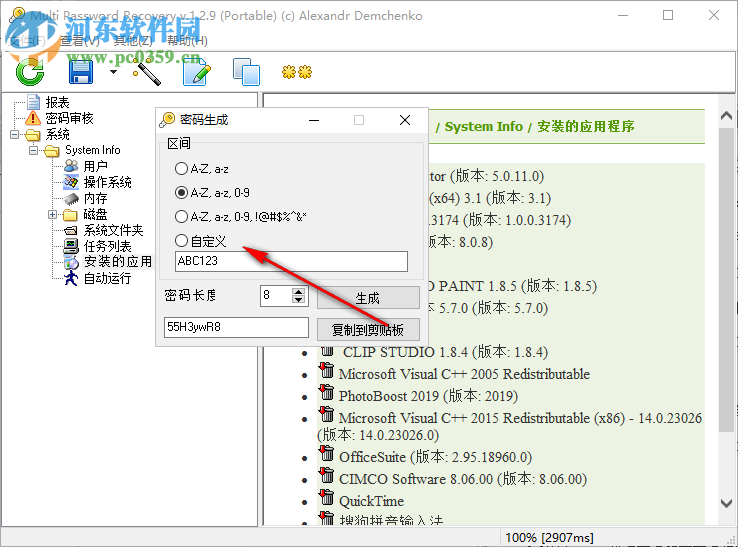Click the 生成 generate button

tap(368, 298)
